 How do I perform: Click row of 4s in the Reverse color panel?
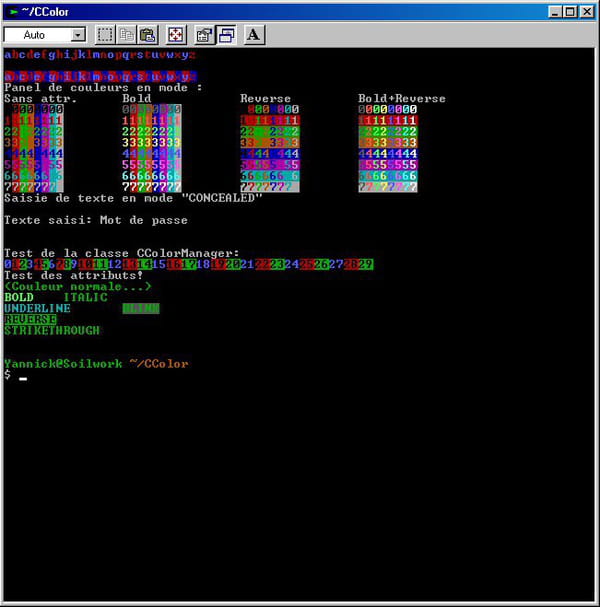coord(269,154)
